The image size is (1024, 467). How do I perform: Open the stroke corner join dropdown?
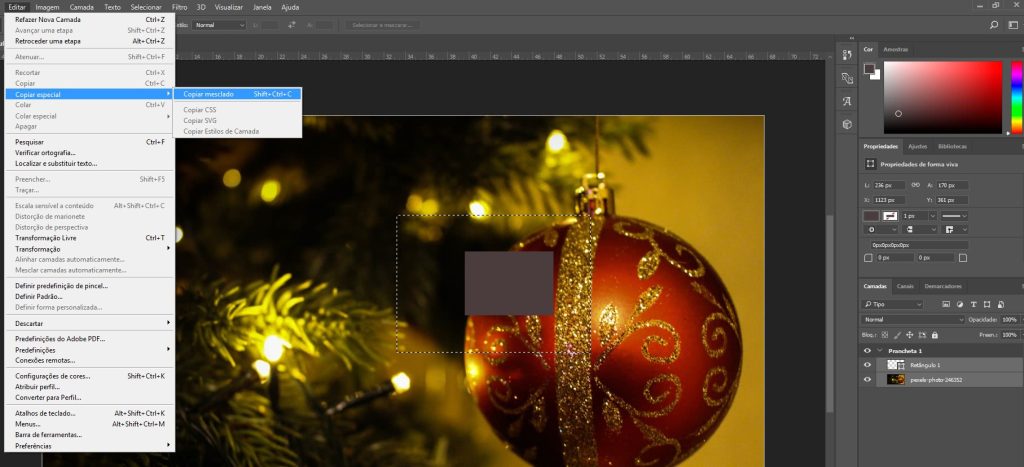tap(955, 229)
